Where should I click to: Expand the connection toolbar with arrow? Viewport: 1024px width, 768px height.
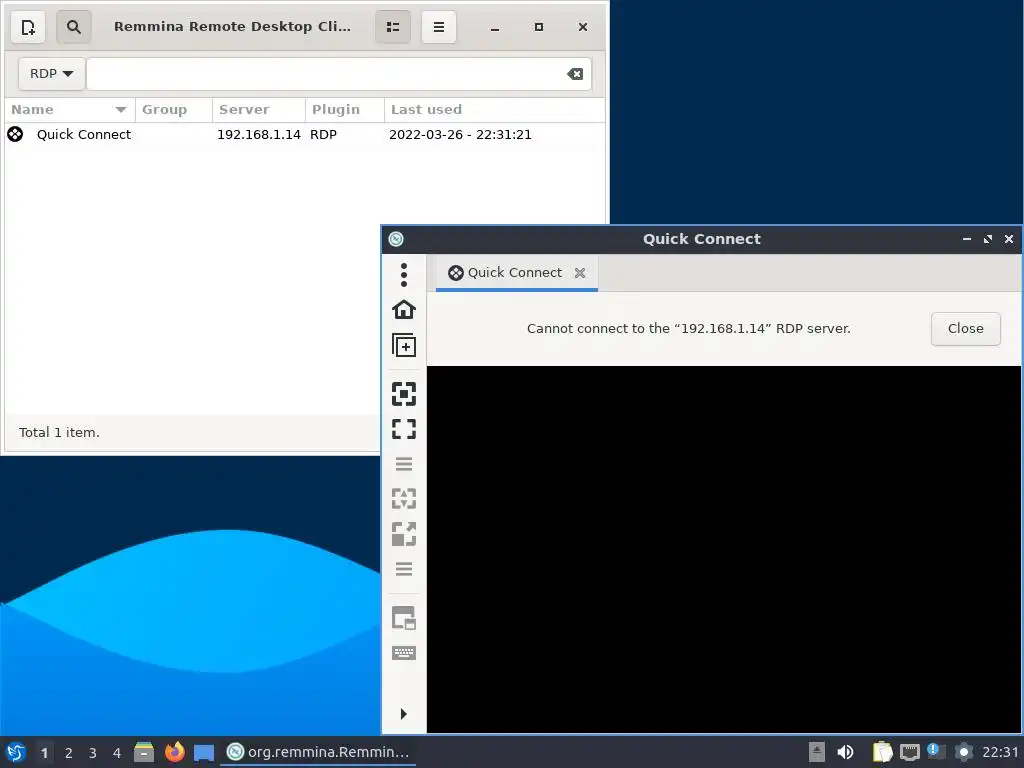click(404, 714)
